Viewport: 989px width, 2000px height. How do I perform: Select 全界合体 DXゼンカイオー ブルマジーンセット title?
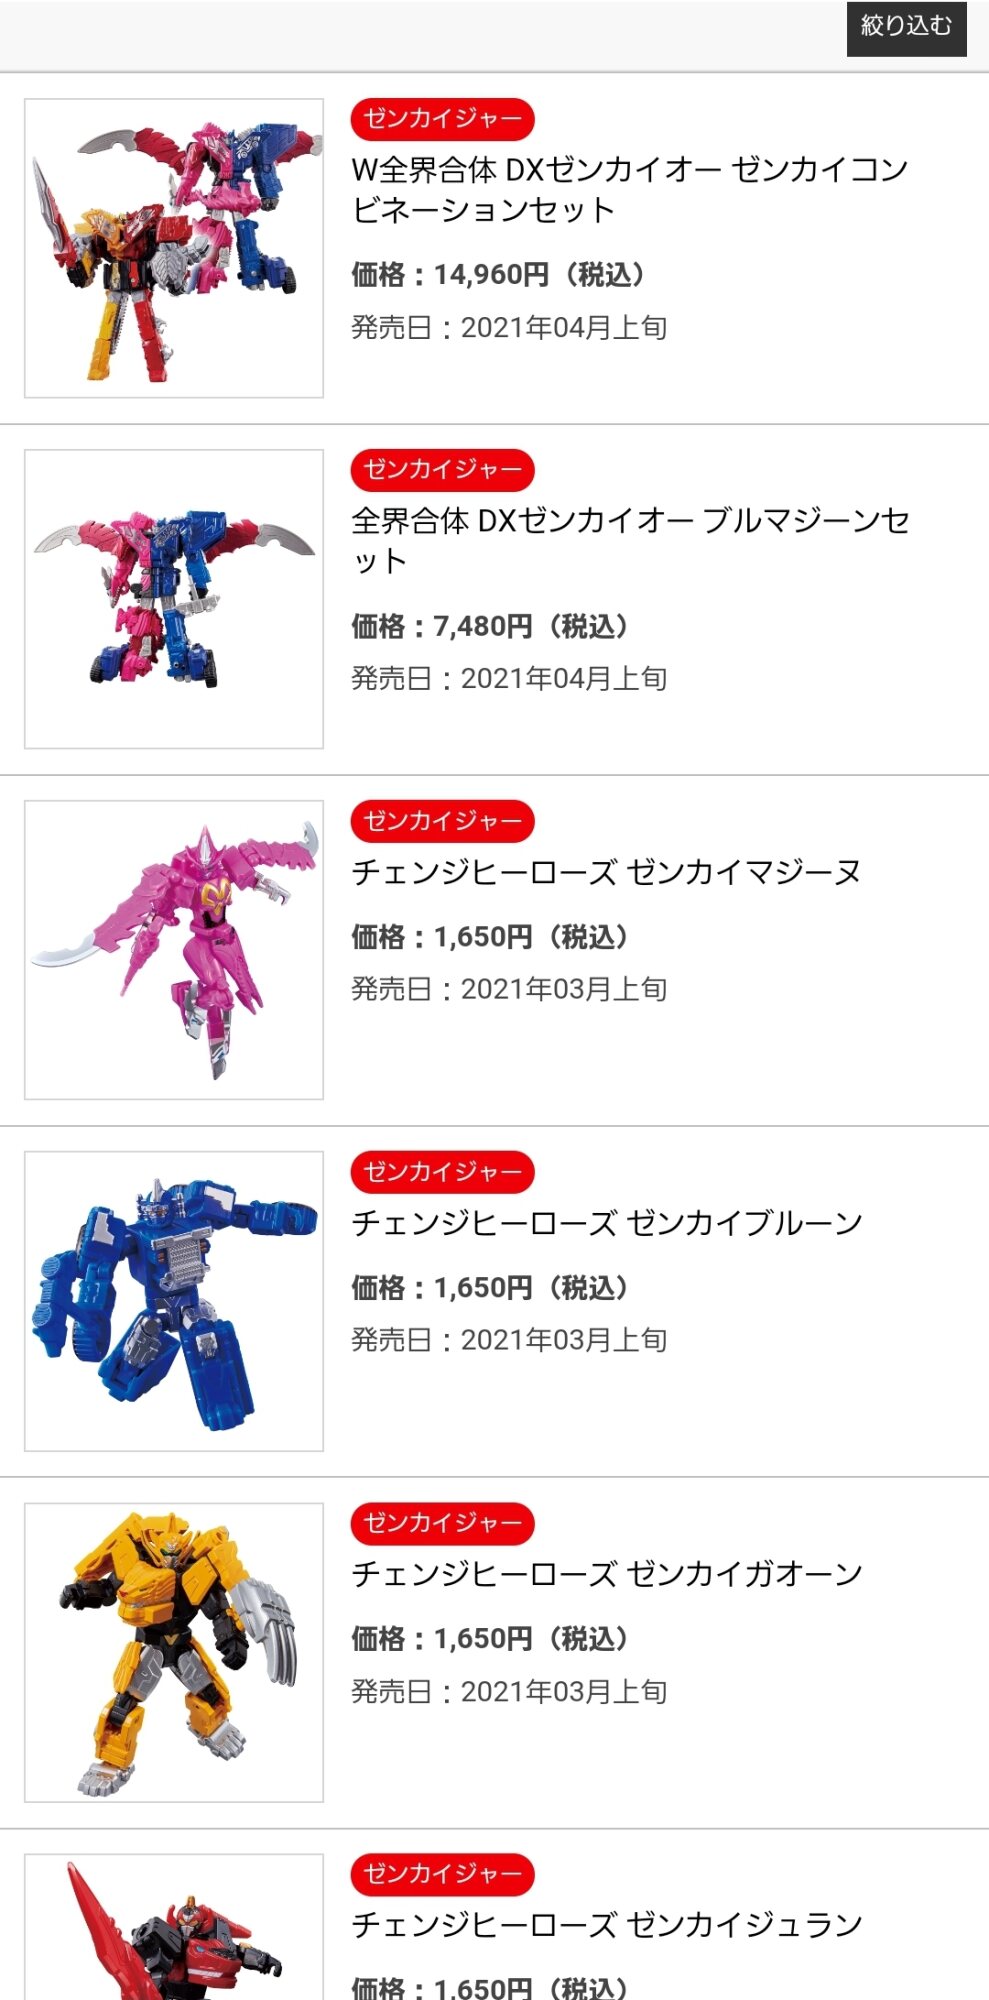click(630, 540)
